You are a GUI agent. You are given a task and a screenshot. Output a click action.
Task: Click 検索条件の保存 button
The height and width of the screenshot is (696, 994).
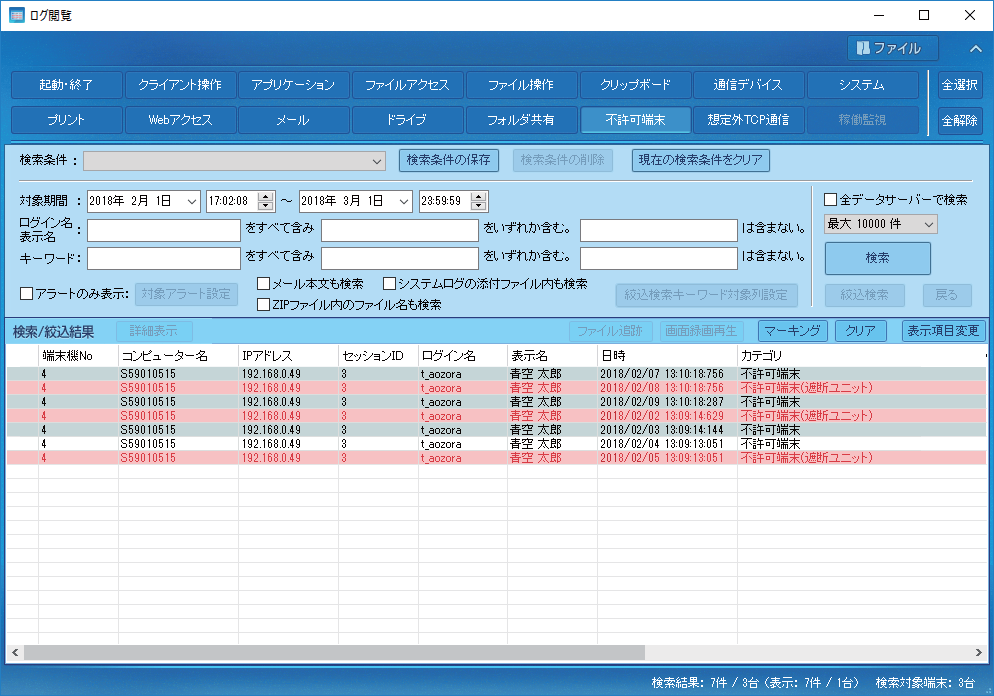(x=449, y=160)
